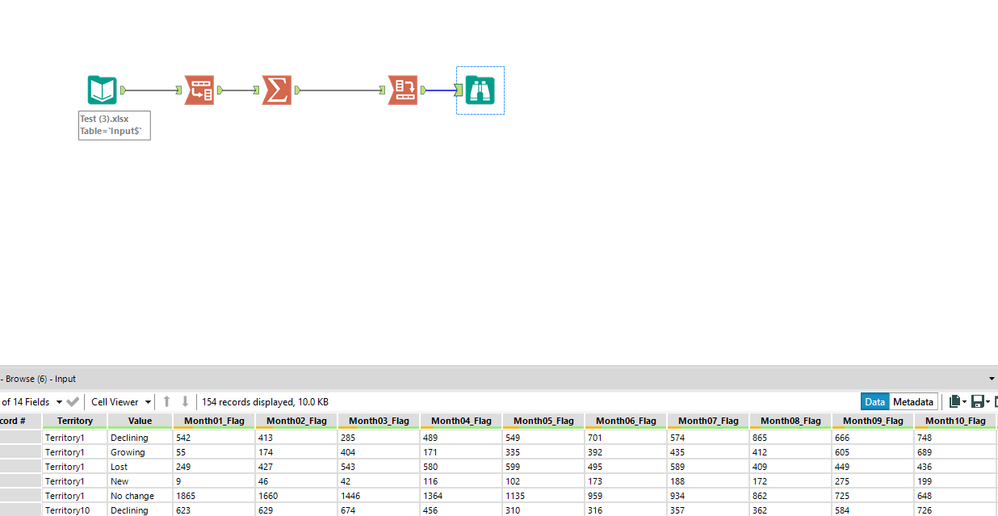Click the Month05_Flag column header
The width and height of the screenshot is (998, 516).
(x=544, y=421)
